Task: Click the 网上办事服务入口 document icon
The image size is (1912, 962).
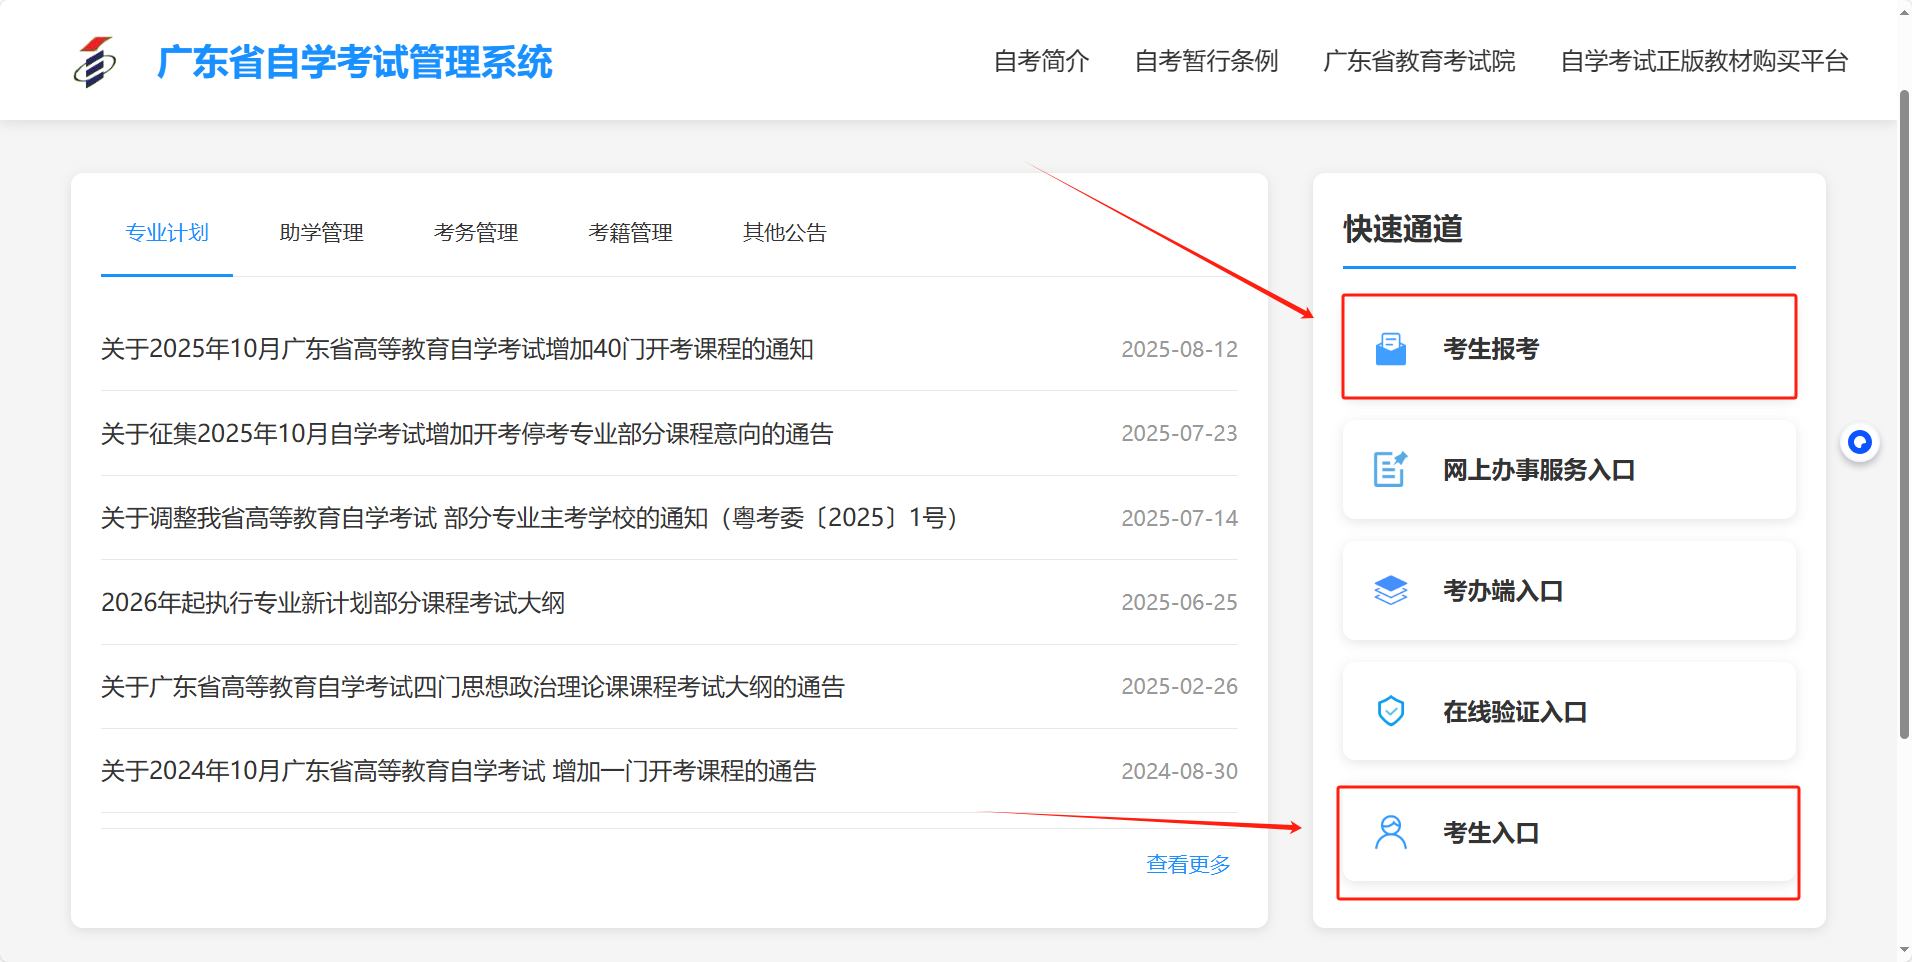Action: [1390, 469]
